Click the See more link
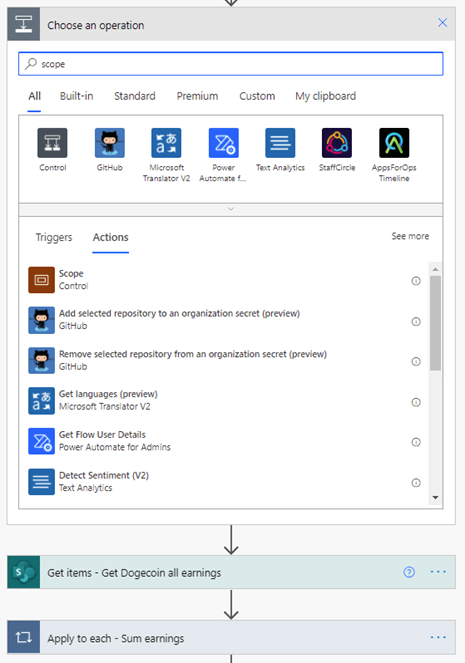The image size is (465, 663). pos(410,236)
